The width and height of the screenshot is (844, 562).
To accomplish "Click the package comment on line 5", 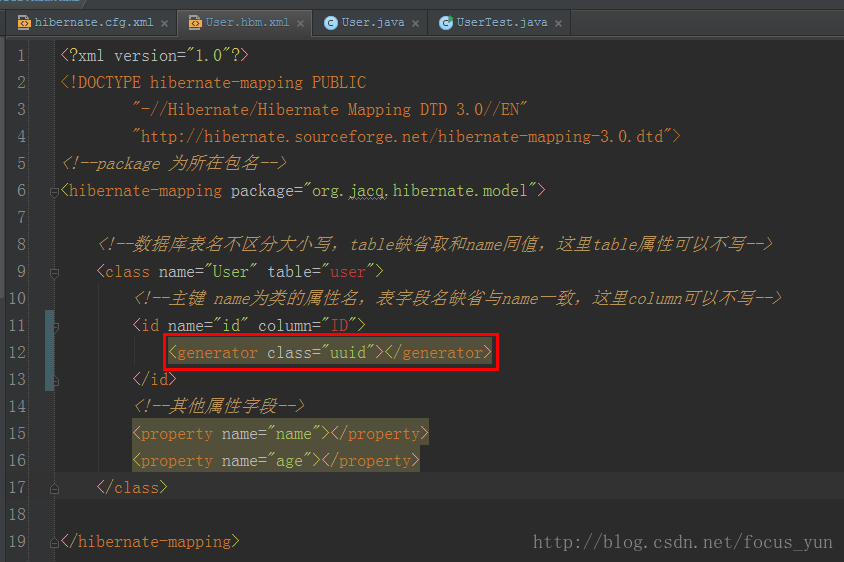I will coord(174,163).
